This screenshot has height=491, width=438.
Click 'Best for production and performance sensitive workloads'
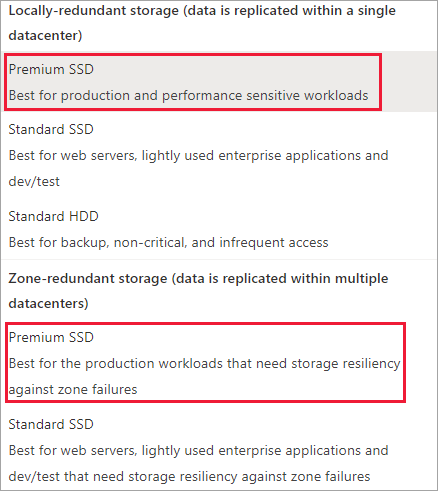click(x=188, y=96)
